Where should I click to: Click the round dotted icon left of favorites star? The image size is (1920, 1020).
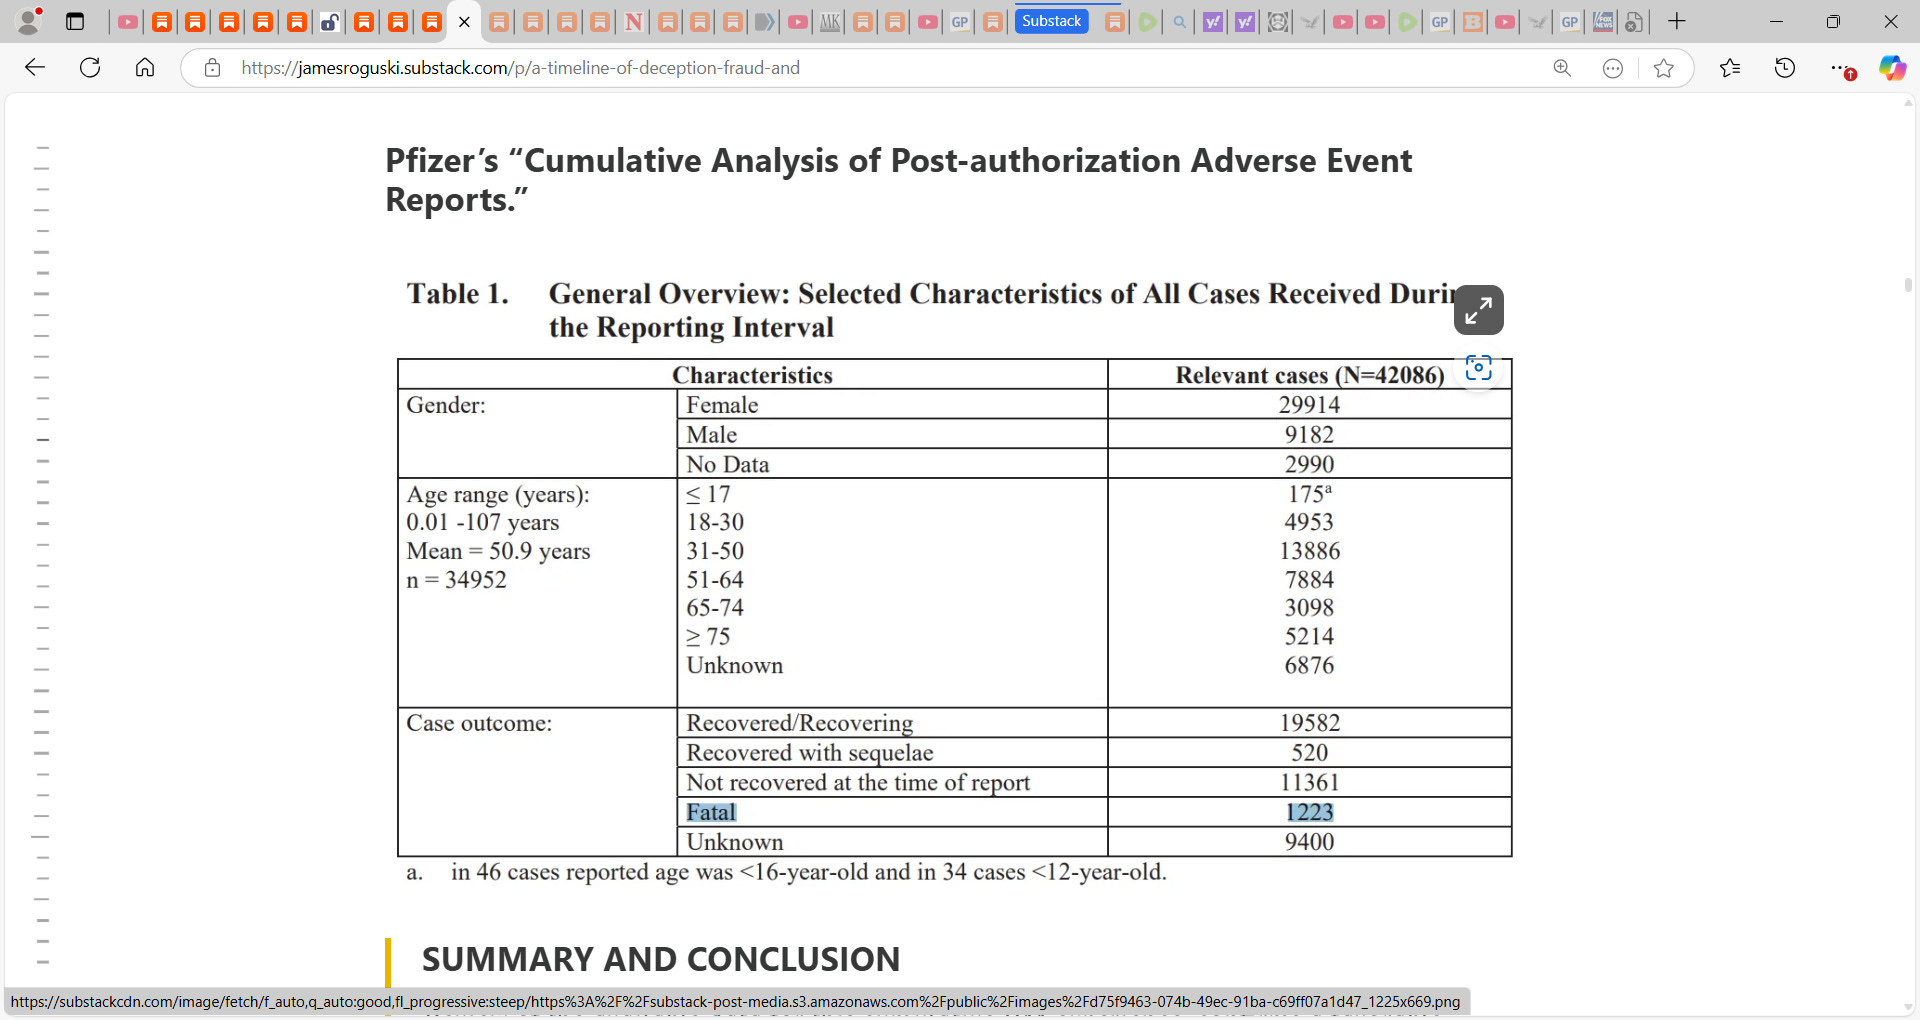1613,68
